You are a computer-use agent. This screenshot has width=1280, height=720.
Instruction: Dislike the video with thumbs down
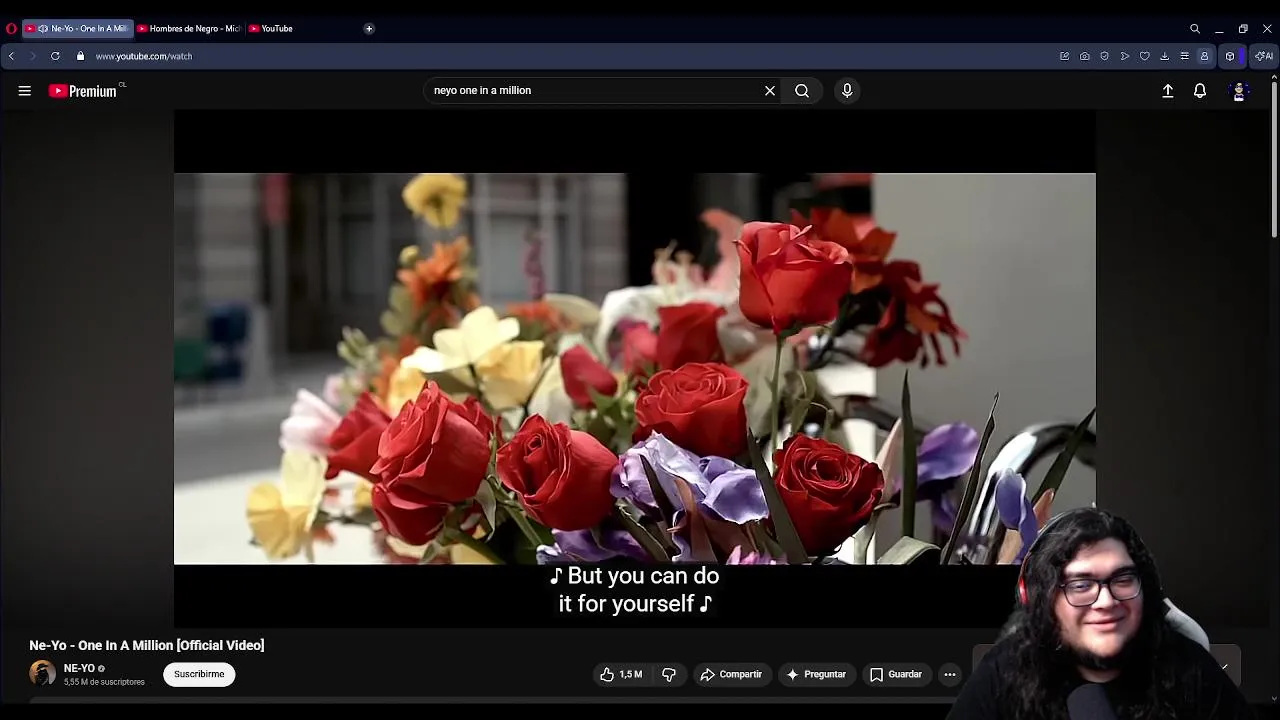[669, 674]
